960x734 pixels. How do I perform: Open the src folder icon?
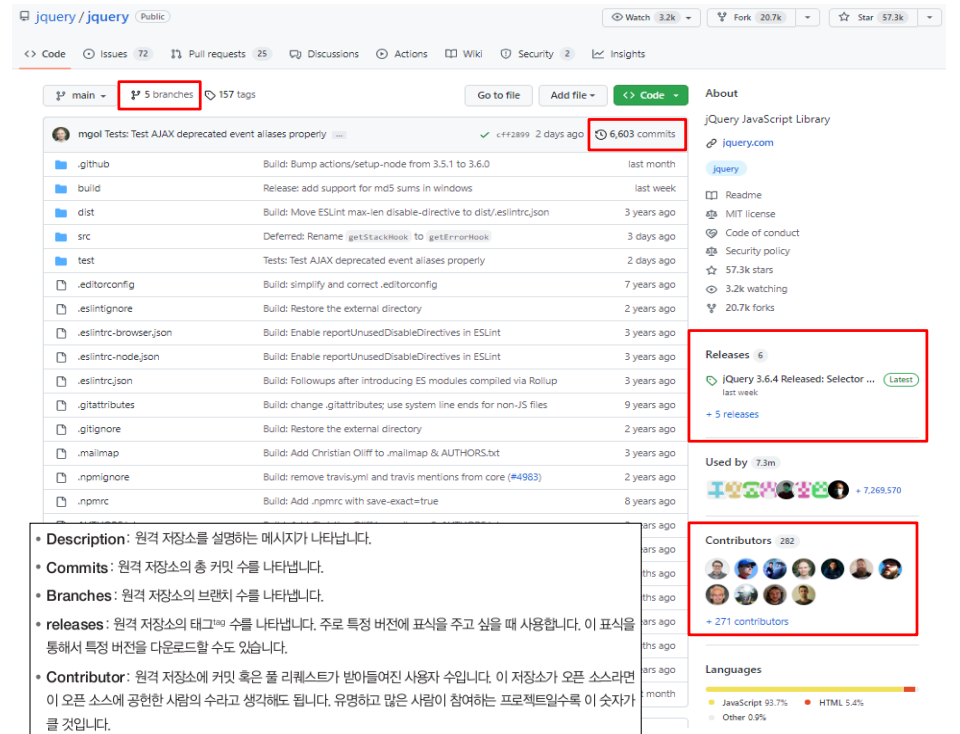[x=61, y=236]
